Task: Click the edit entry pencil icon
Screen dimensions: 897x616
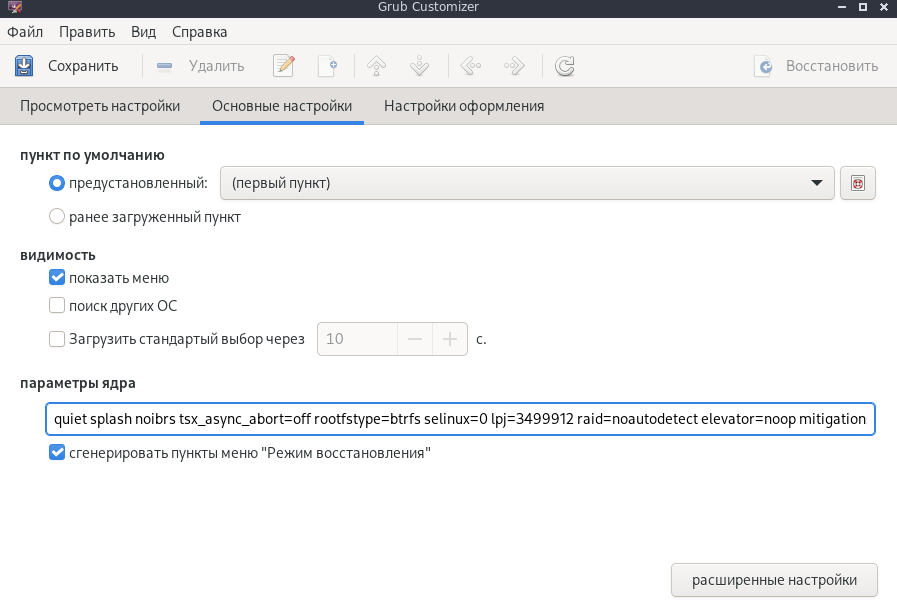Action: (x=284, y=66)
